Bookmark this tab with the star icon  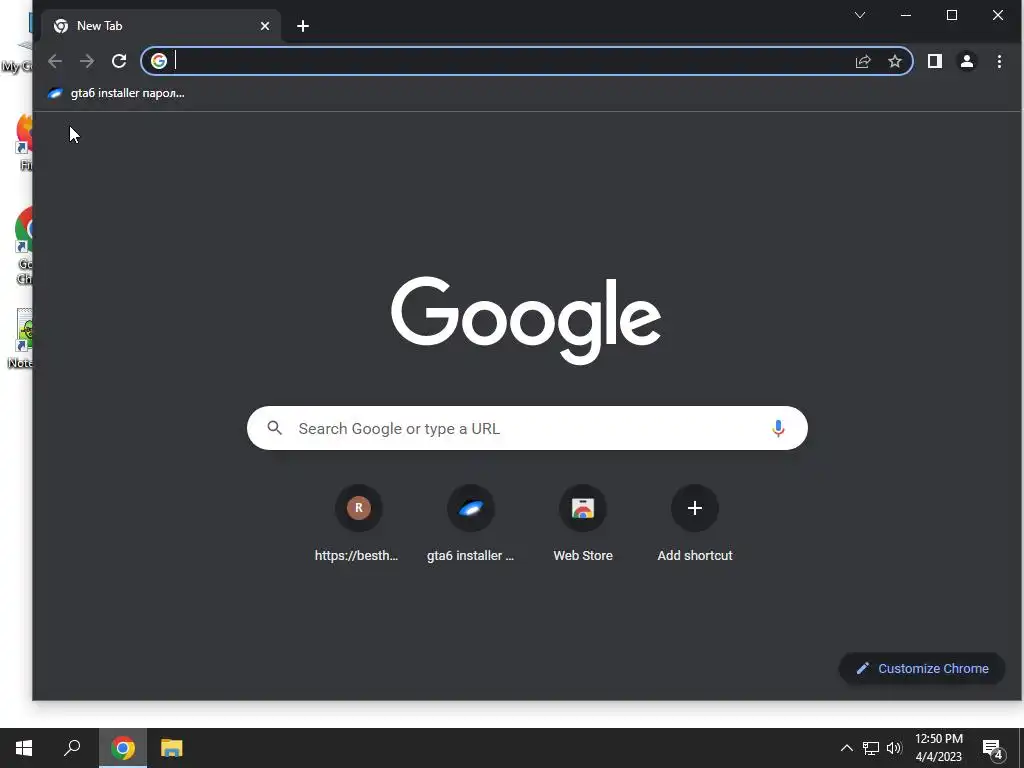click(x=895, y=61)
